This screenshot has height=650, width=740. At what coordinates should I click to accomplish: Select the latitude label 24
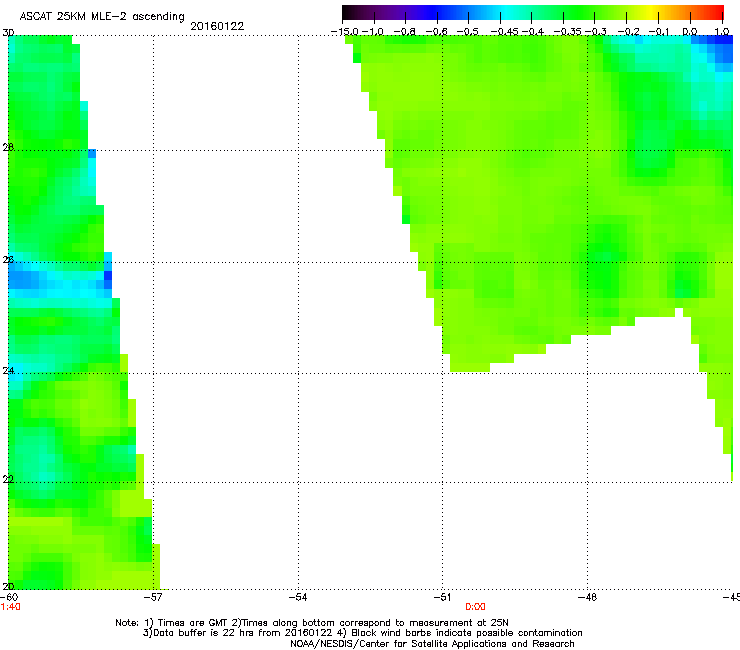coord(8,371)
